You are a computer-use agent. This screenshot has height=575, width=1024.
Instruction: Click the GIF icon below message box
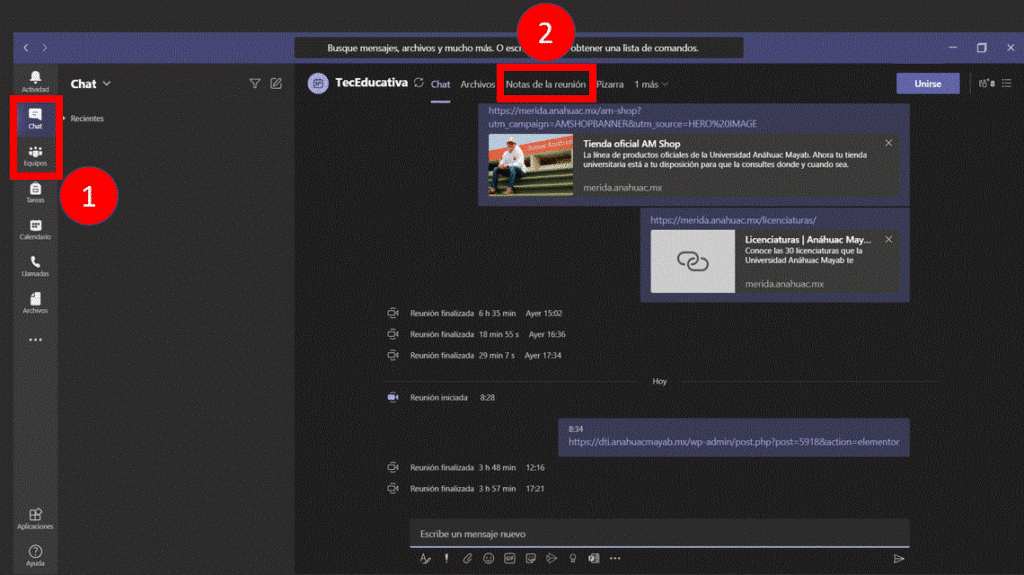point(509,558)
